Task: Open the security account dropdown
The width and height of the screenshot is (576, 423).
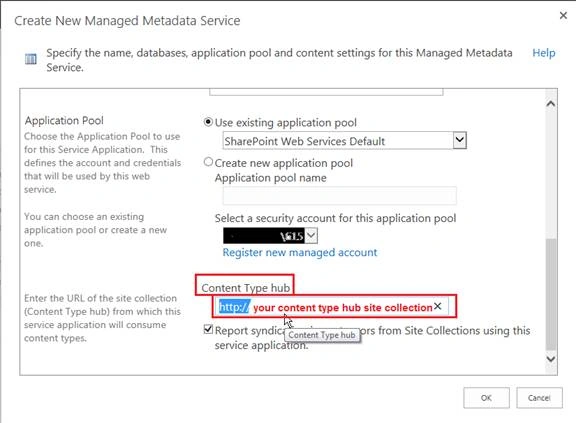Action: (x=311, y=235)
